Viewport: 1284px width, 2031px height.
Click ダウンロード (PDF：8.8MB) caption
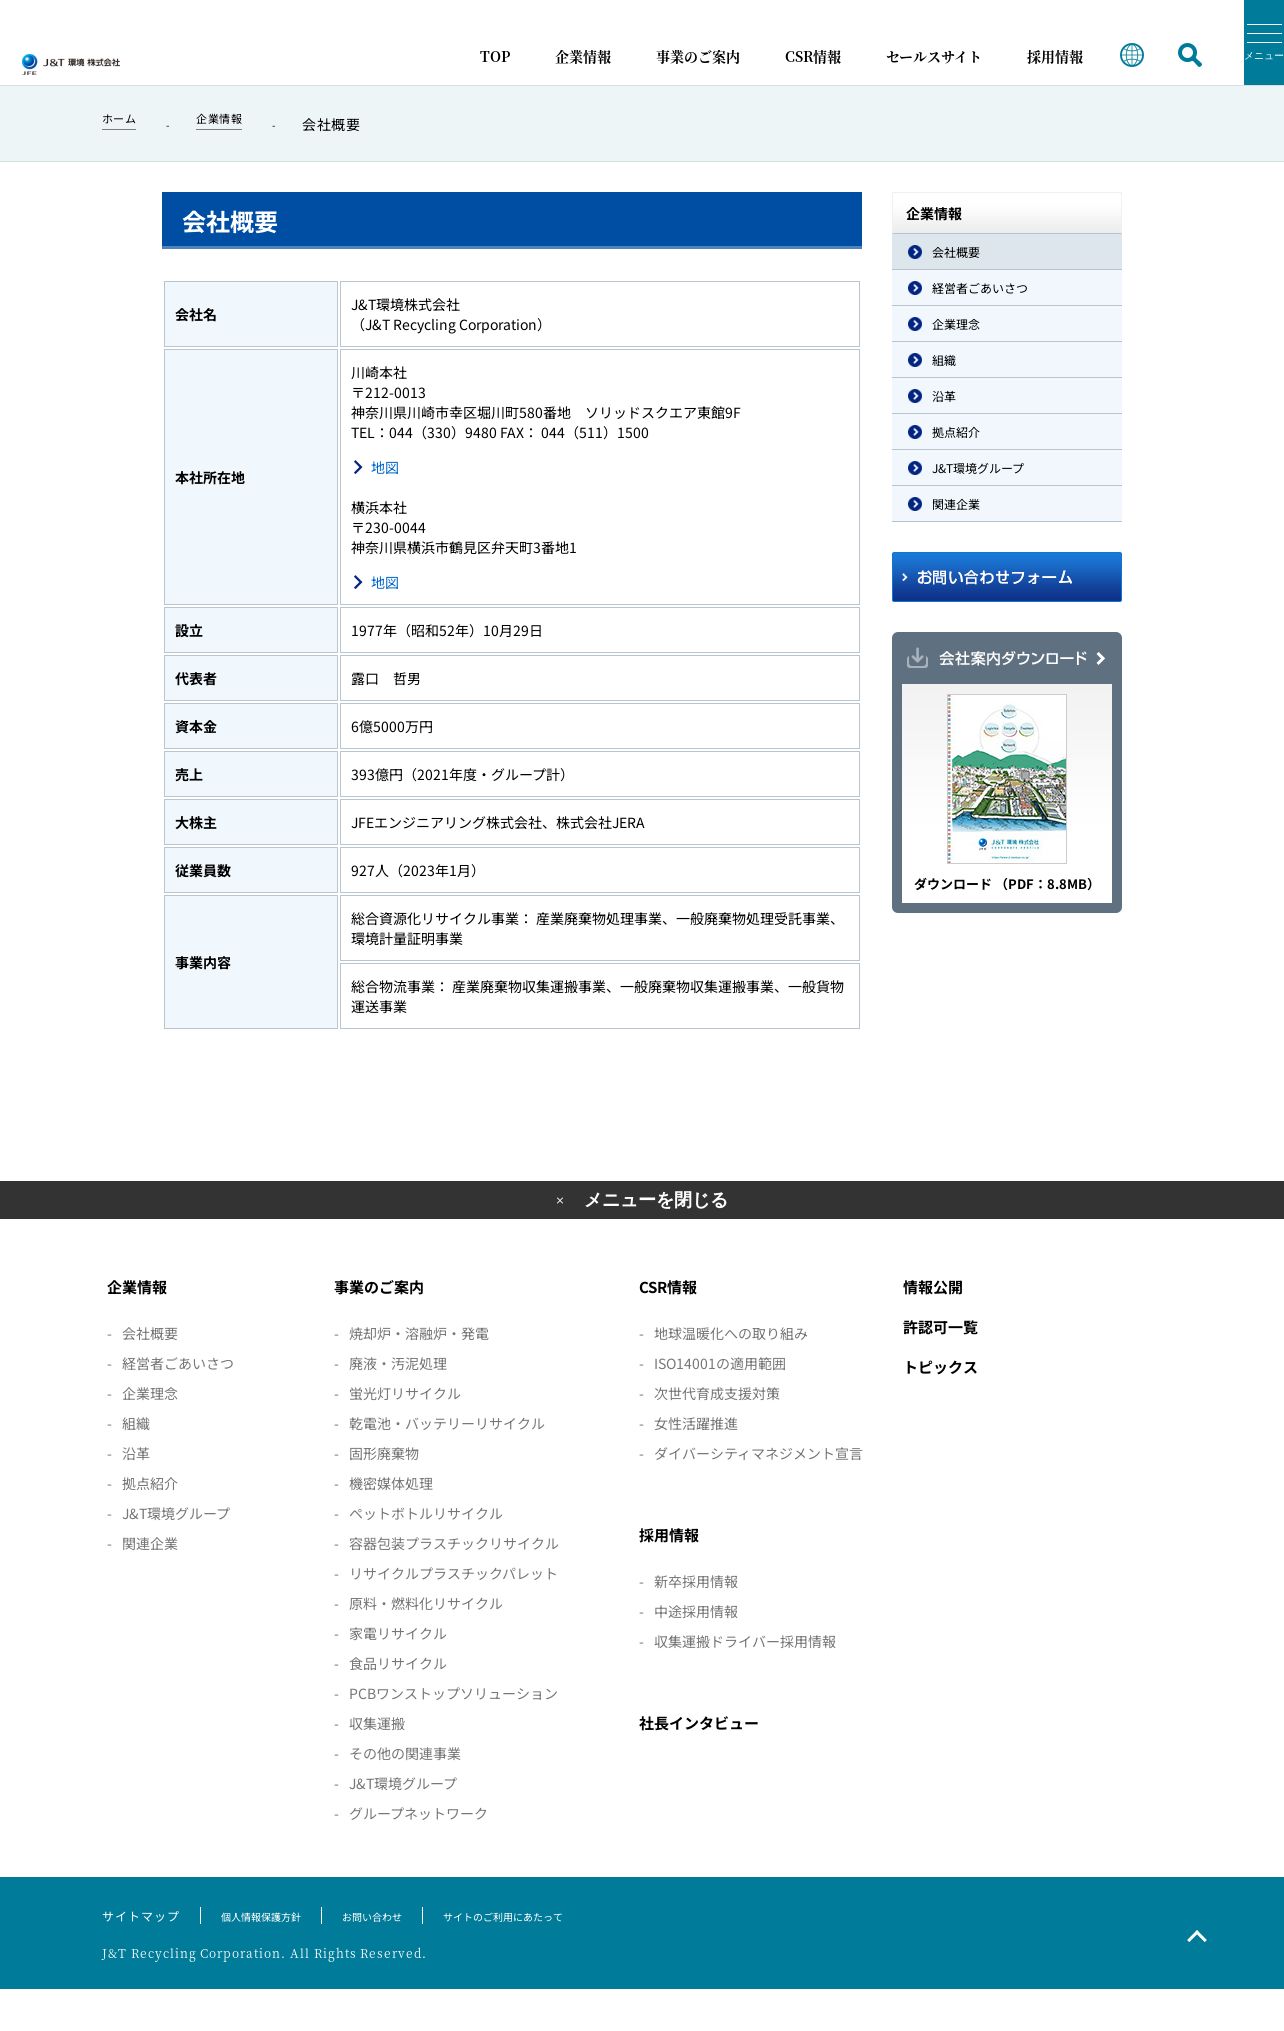(x=1005, y=885)
